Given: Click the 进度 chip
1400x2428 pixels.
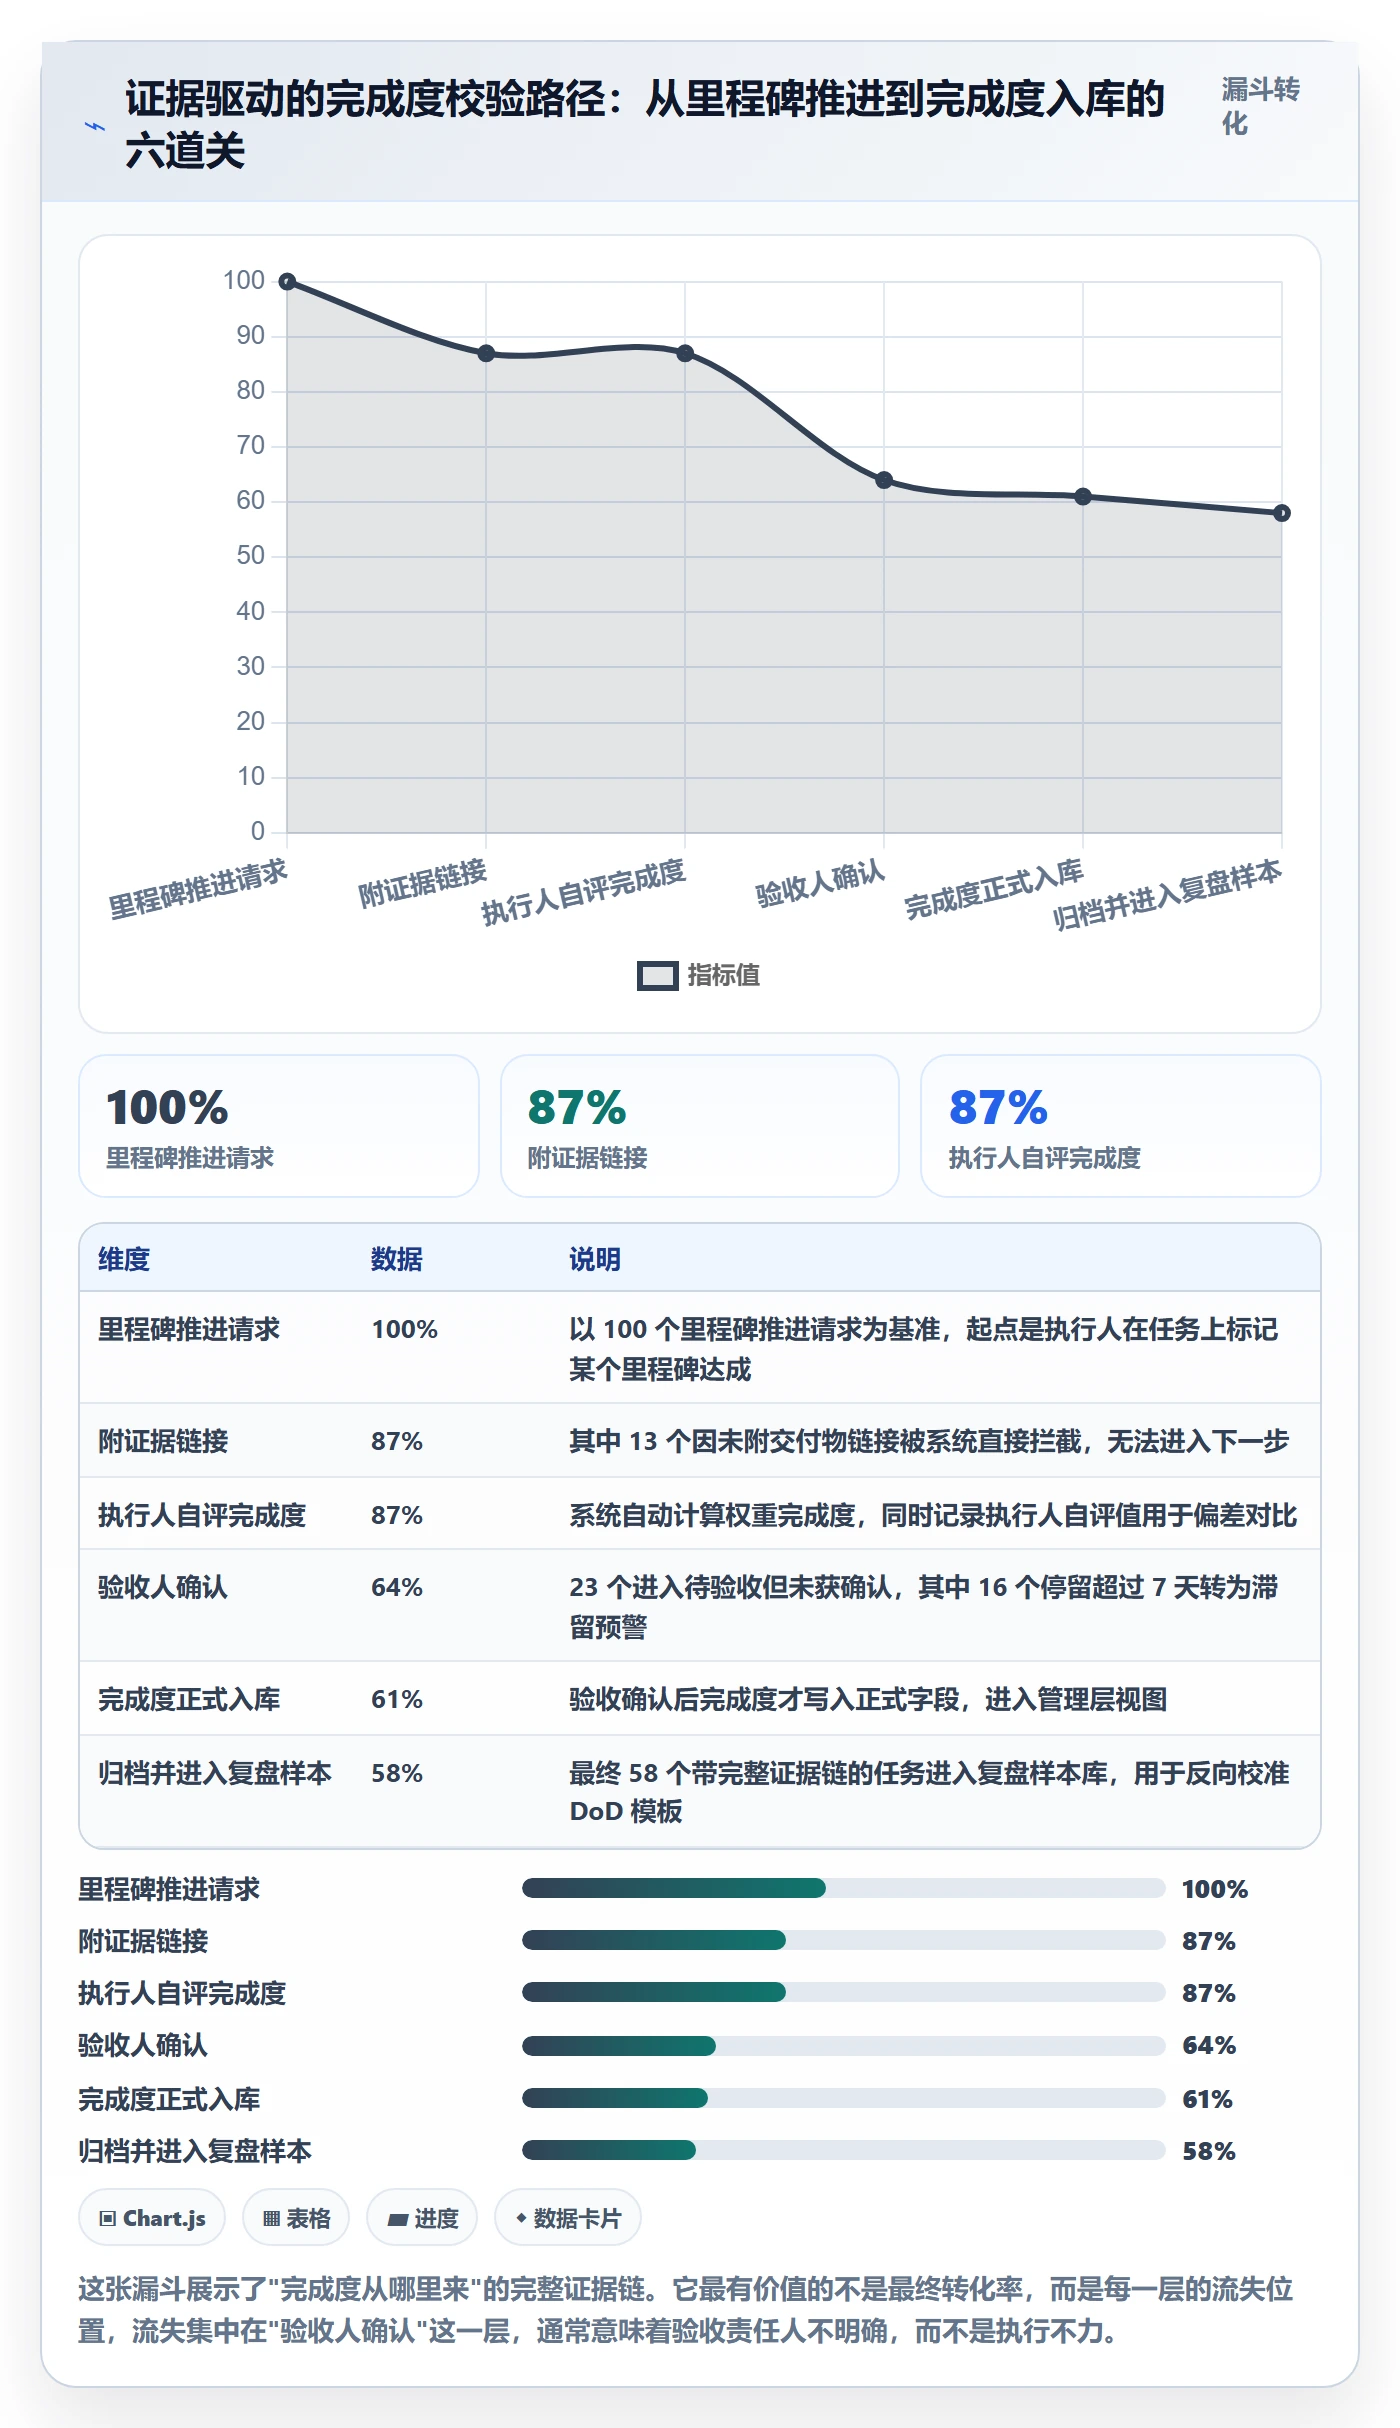Looking at the screenshot, I should tap(422, 2218).
